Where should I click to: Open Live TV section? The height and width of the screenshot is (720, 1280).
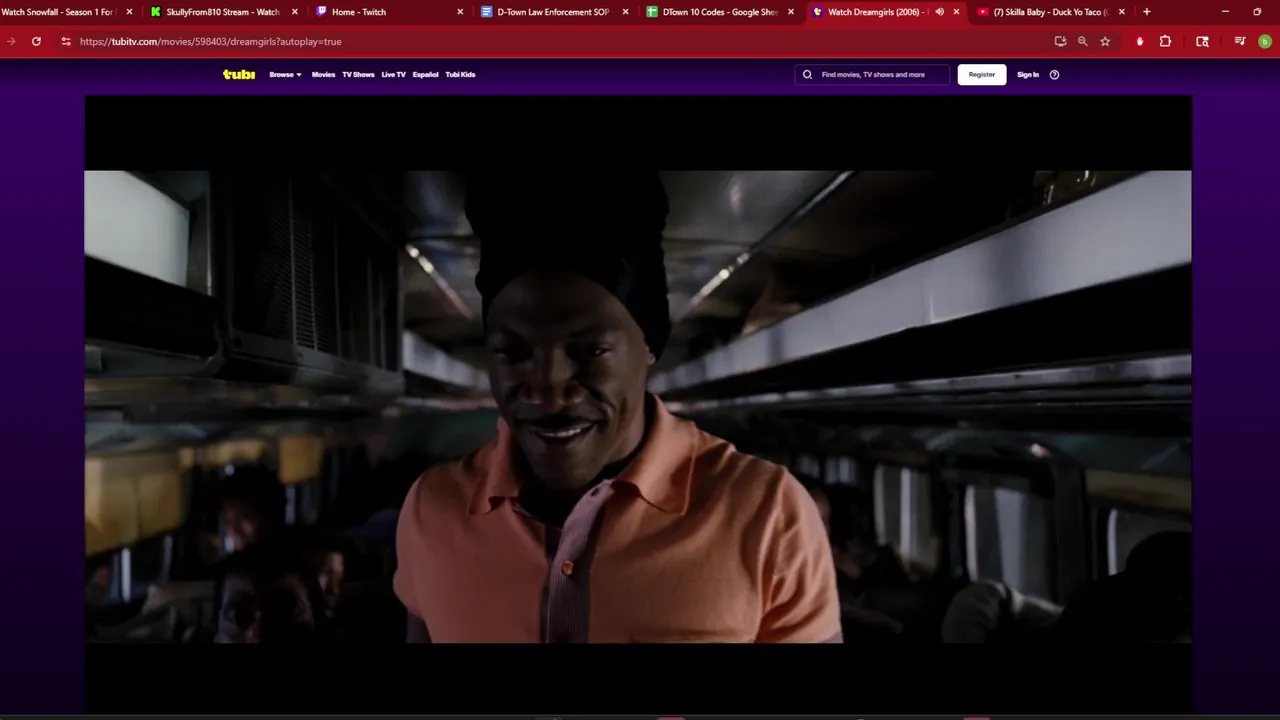(393, 74)
